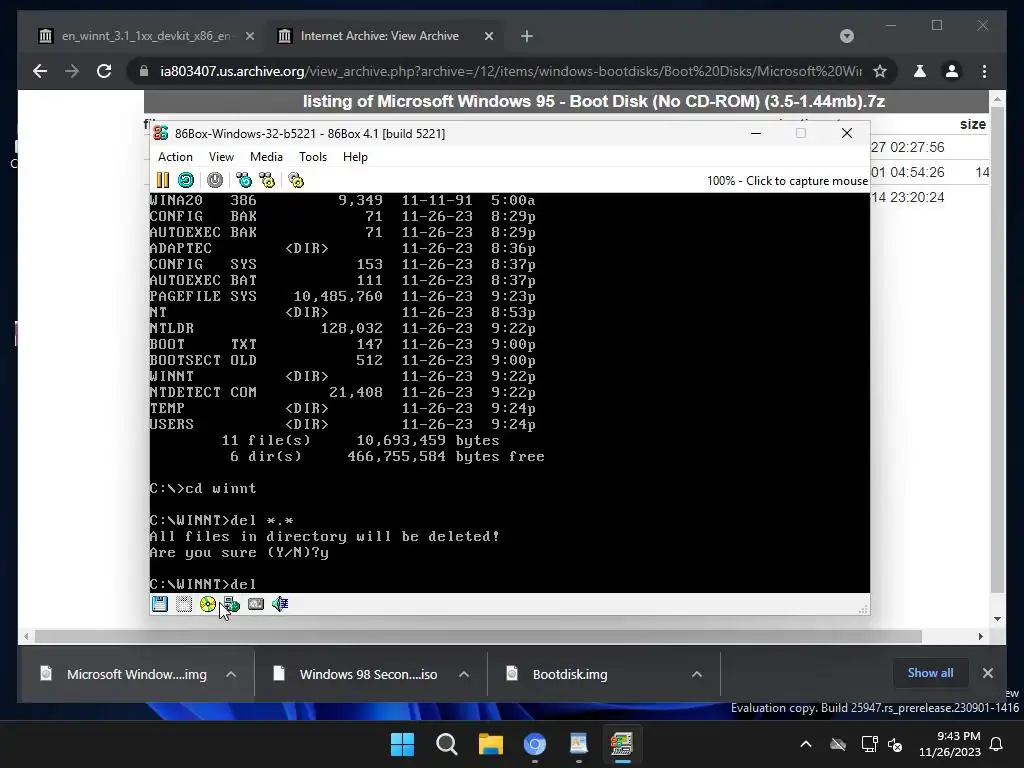Go back in browser history
This screenshot has height=768, width=1024.
(40, 71)
